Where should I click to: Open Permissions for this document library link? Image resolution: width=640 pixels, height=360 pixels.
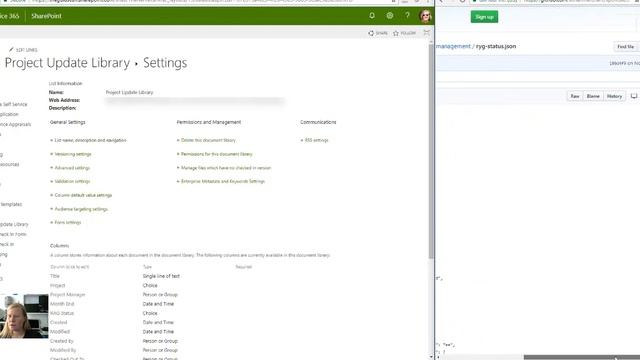[x=217, y=154]
